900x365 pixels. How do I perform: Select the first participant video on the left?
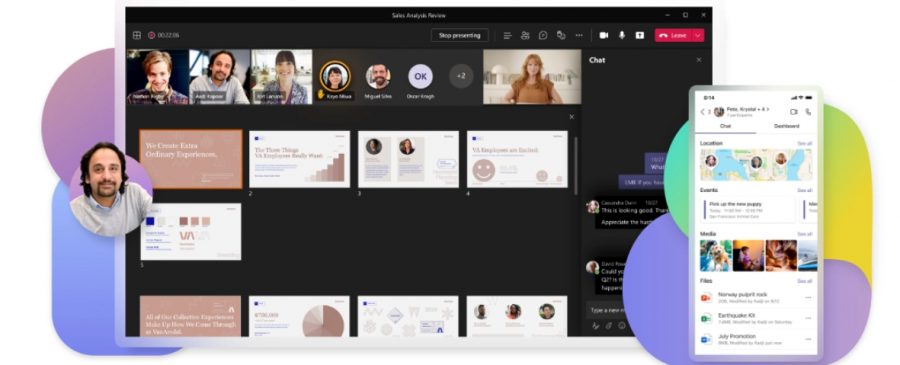158,76
